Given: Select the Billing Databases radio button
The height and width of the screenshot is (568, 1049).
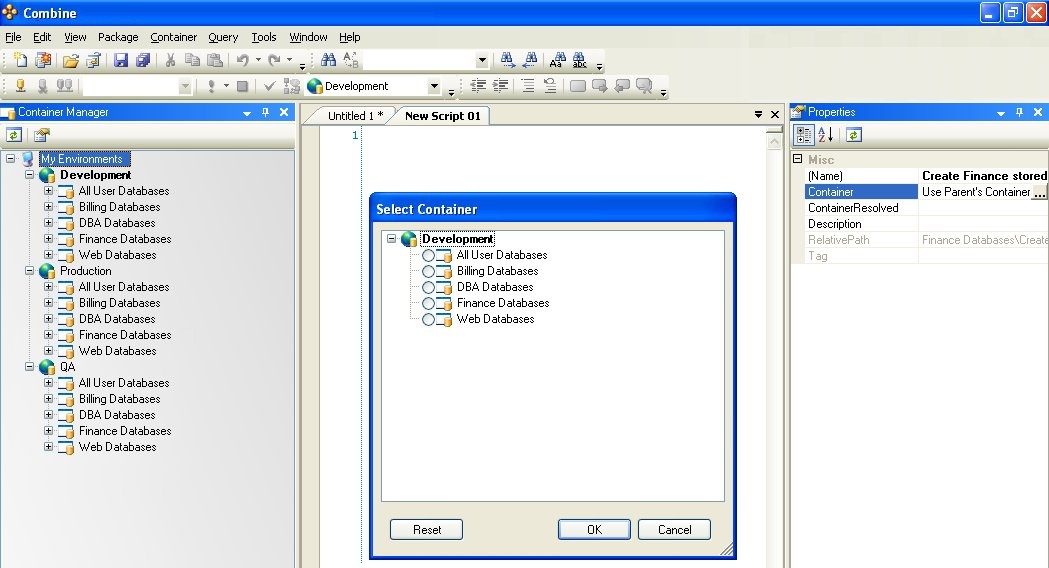Looking at the screenshot, I should tap(428, 272).
